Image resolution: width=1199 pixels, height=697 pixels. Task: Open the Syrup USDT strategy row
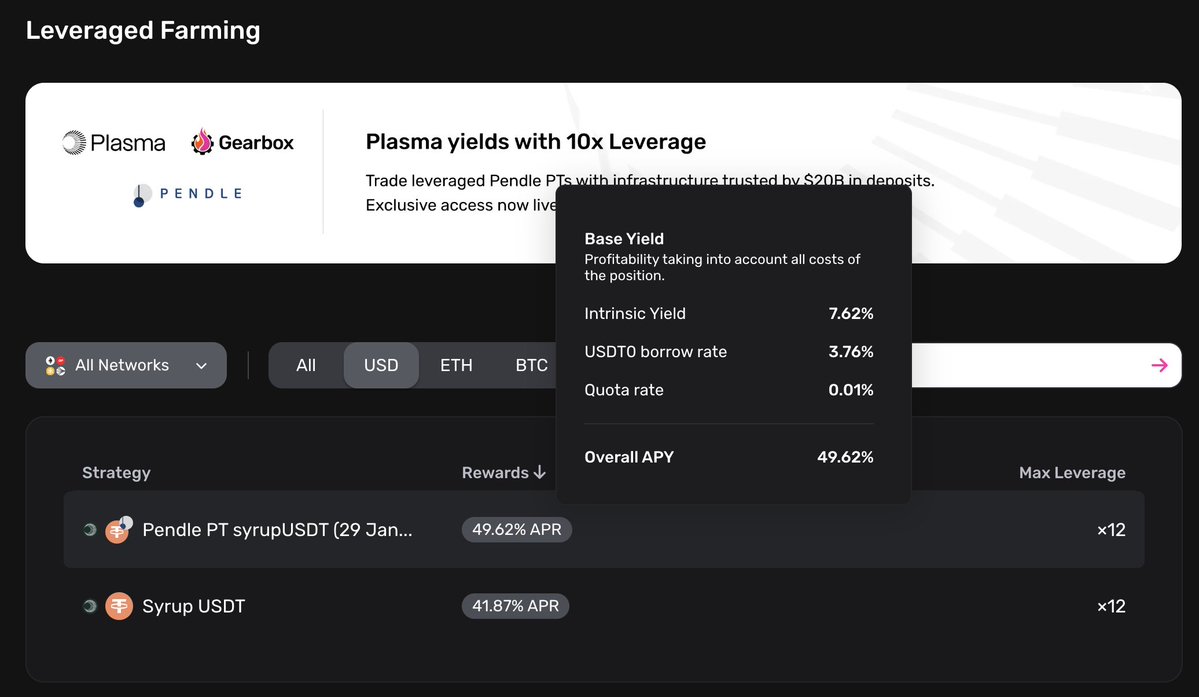pyautogui.click(x=194, y=606)
